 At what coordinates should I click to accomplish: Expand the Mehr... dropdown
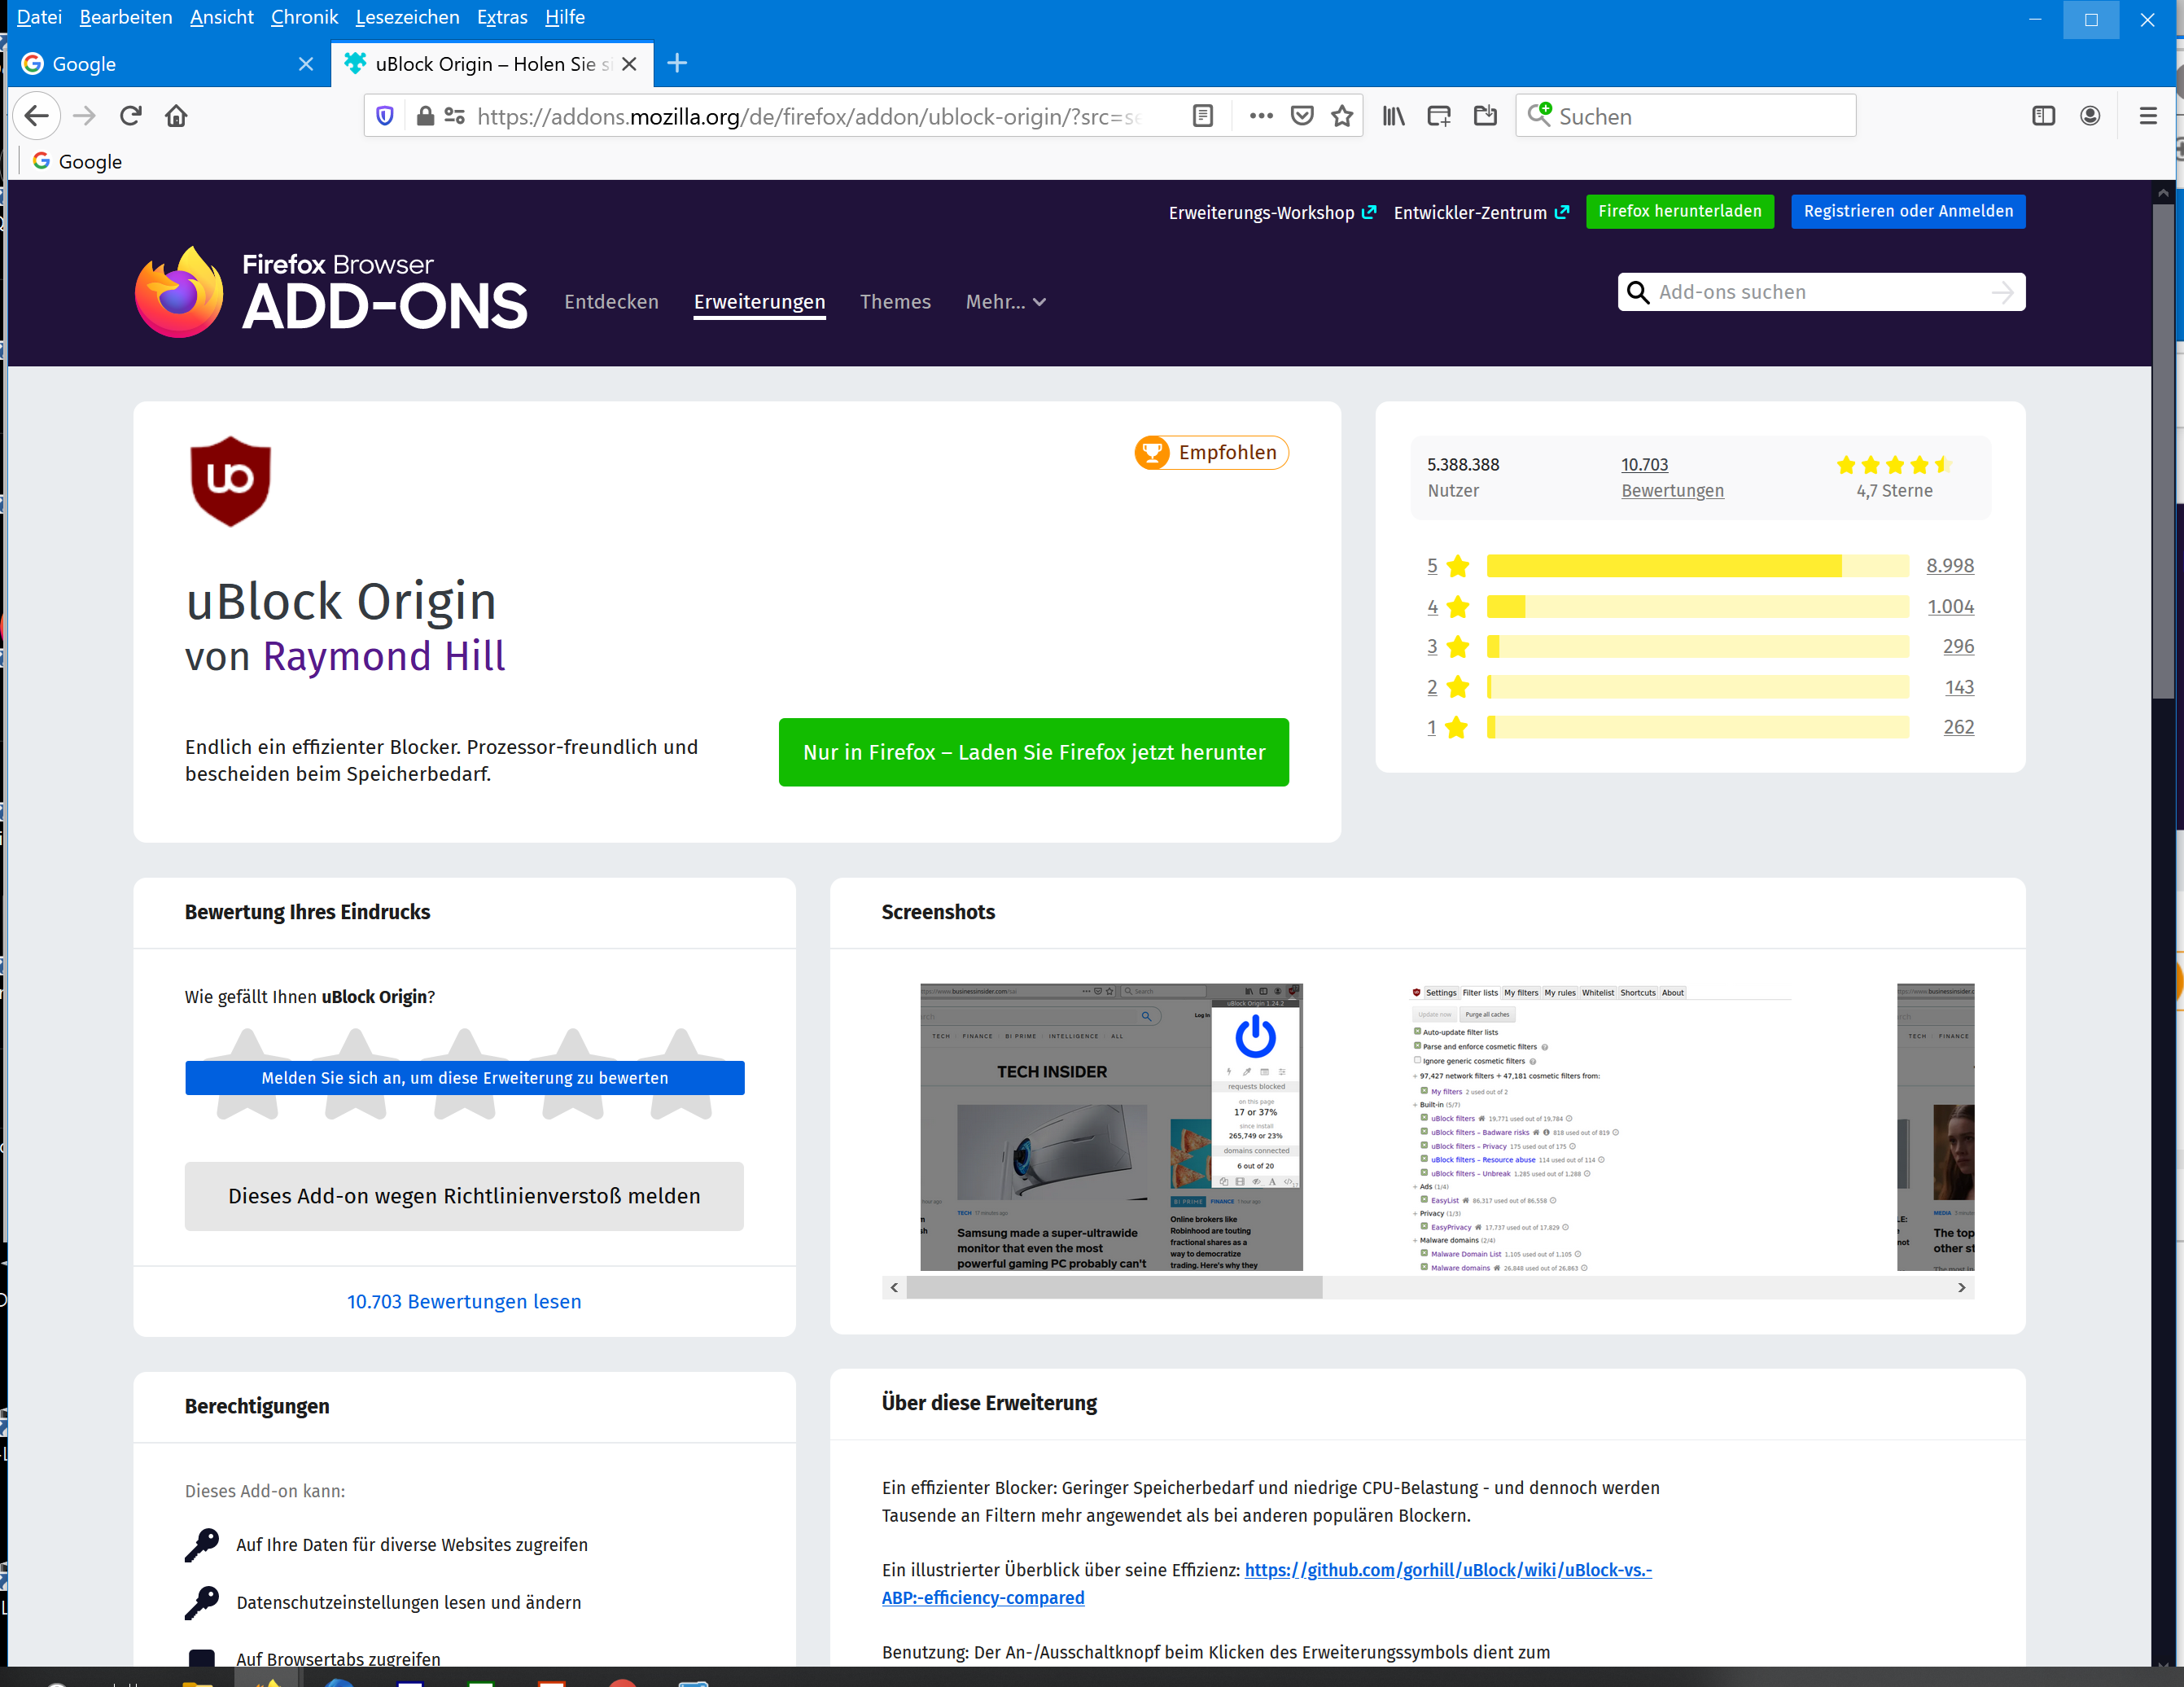(x=1005, y=301)
